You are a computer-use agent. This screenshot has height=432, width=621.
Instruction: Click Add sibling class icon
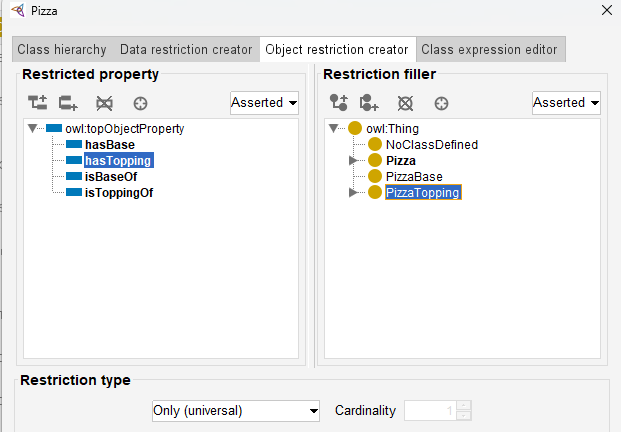369,103
